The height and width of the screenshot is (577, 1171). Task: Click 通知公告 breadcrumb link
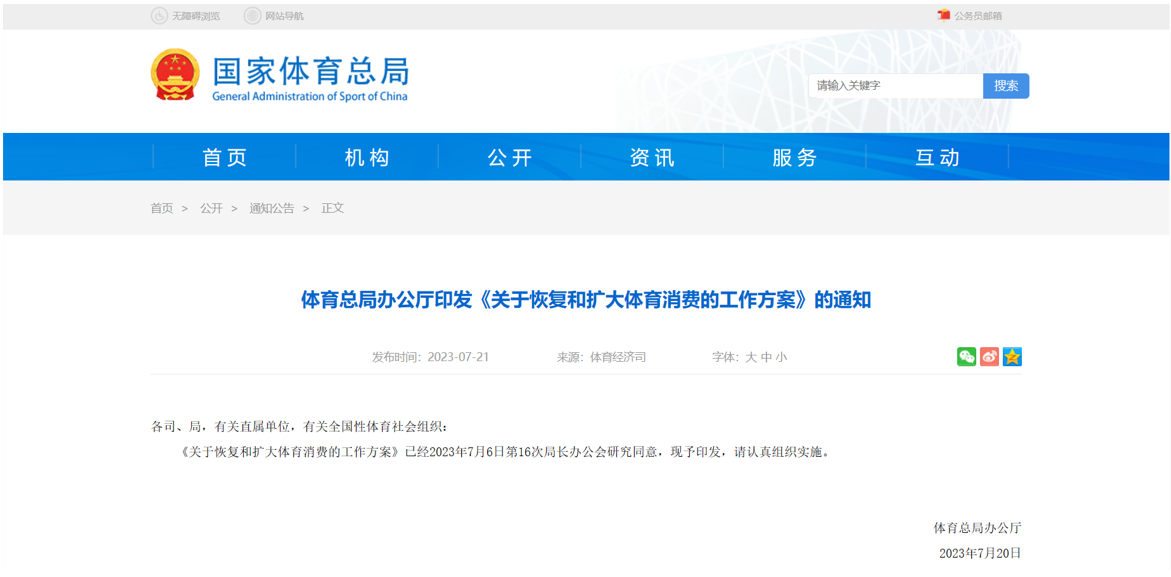coord(272,208)
